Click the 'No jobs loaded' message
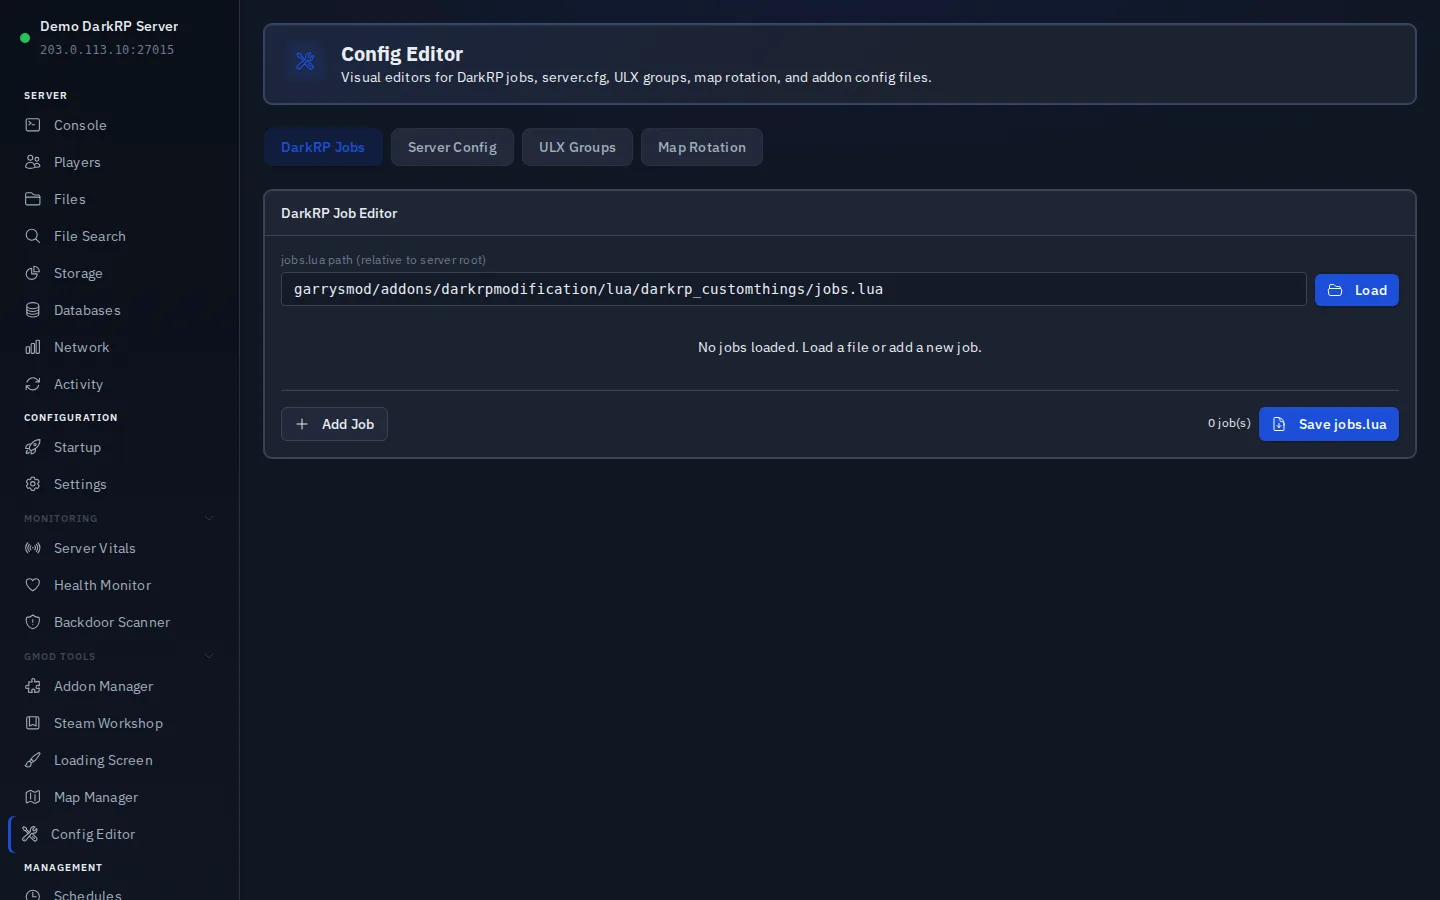The image size is (1440, 900). pos(840,347)
